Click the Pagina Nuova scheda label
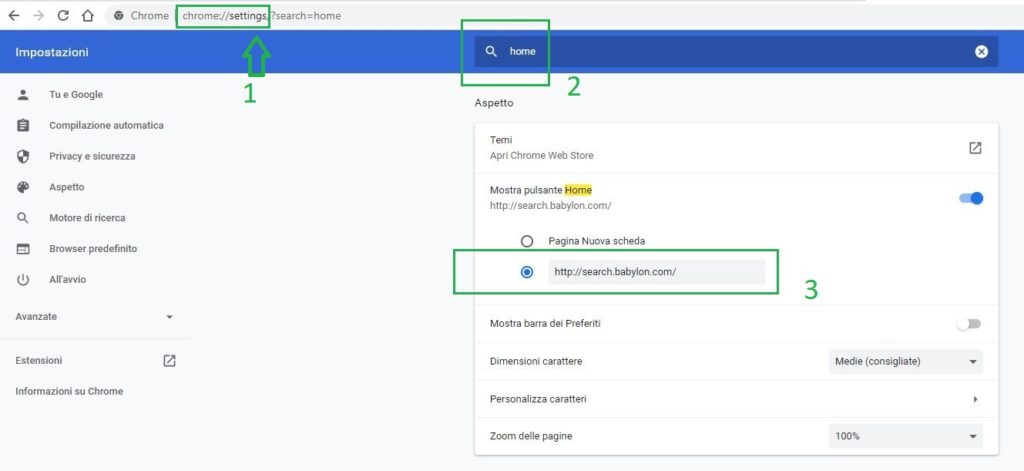1024x471 pixels. click(596, 241)
